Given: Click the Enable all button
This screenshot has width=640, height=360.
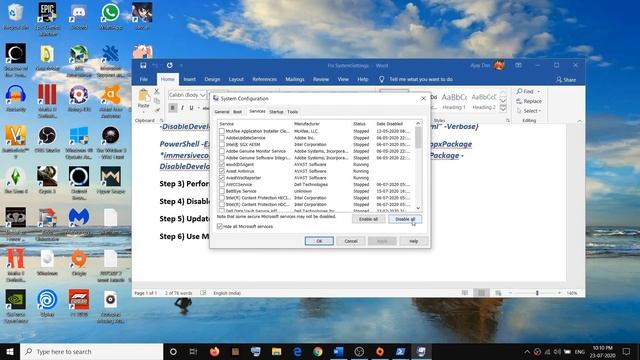Looking at the screenshot, I should pyautogui.click(x=368, y=219).
